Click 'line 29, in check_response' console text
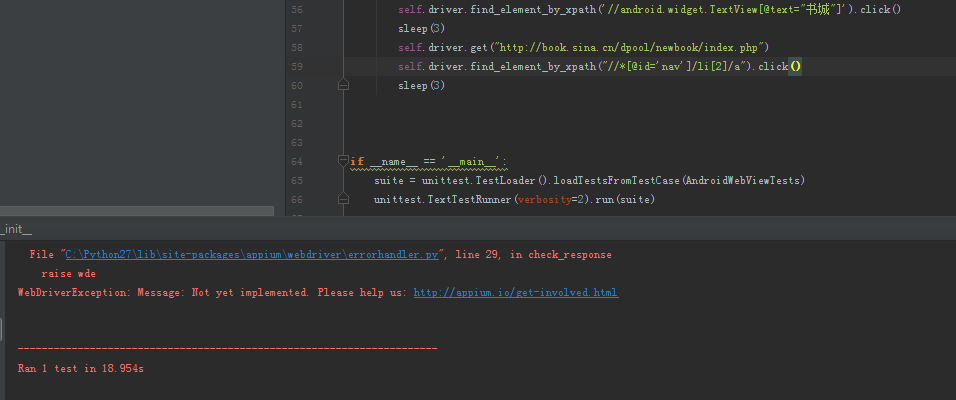Viewport: 956px width, 400px height. click(533, 255)
